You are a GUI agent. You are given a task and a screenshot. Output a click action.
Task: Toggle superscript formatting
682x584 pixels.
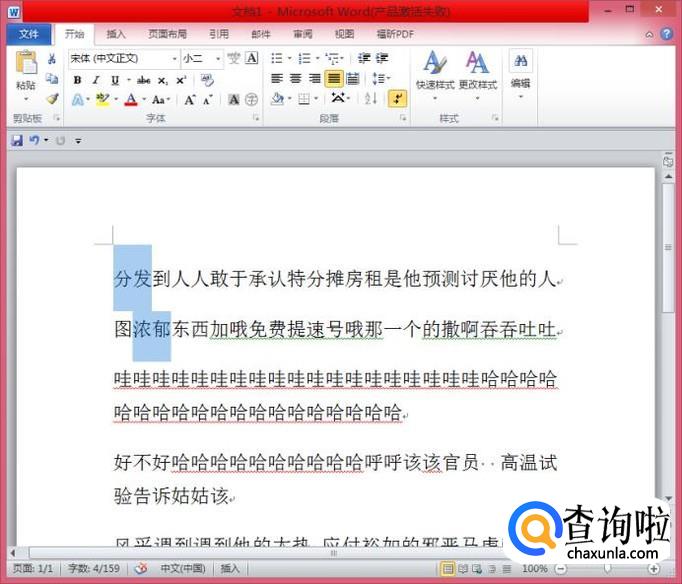click(181, 80)
